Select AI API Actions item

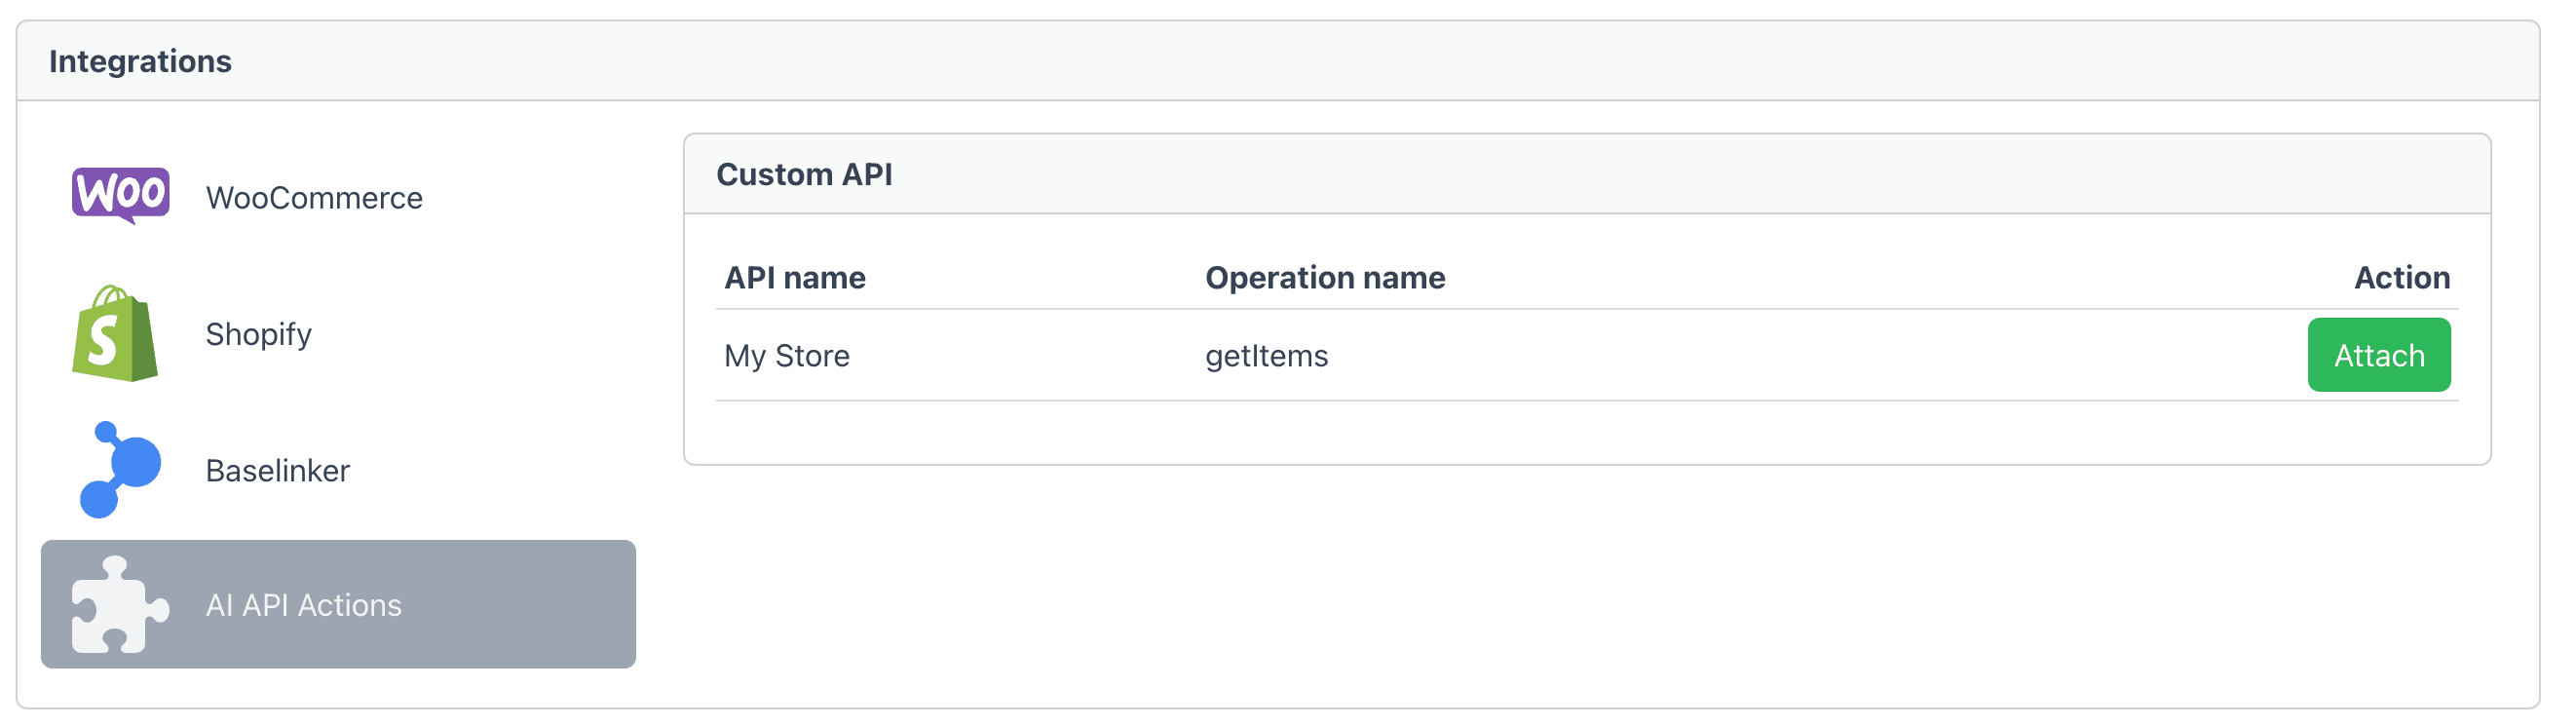[303, 606]
